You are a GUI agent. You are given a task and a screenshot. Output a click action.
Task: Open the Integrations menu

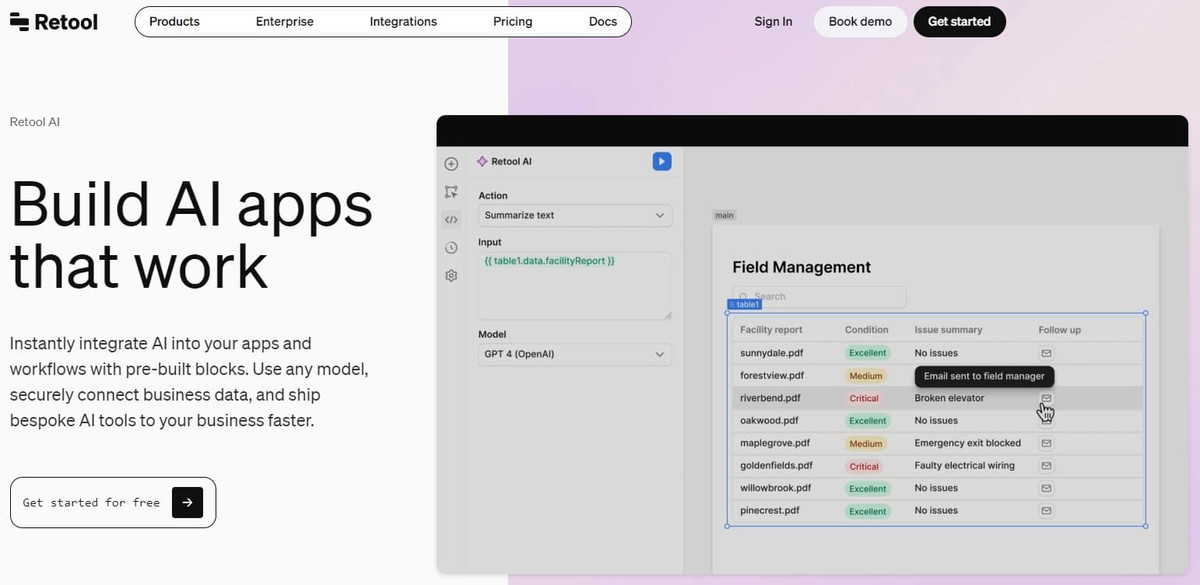[x=403, y=21]
